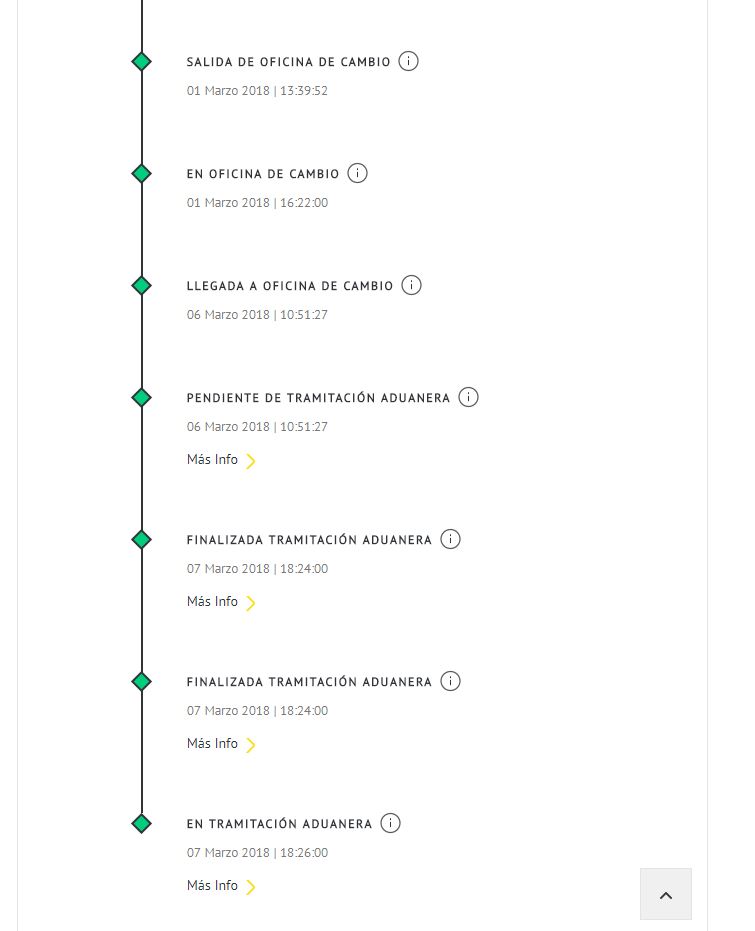Open info icon next to En Oficina de Cambio
Image resolution: width=755 pixels, height=931 pixels.
pos(357,173)
